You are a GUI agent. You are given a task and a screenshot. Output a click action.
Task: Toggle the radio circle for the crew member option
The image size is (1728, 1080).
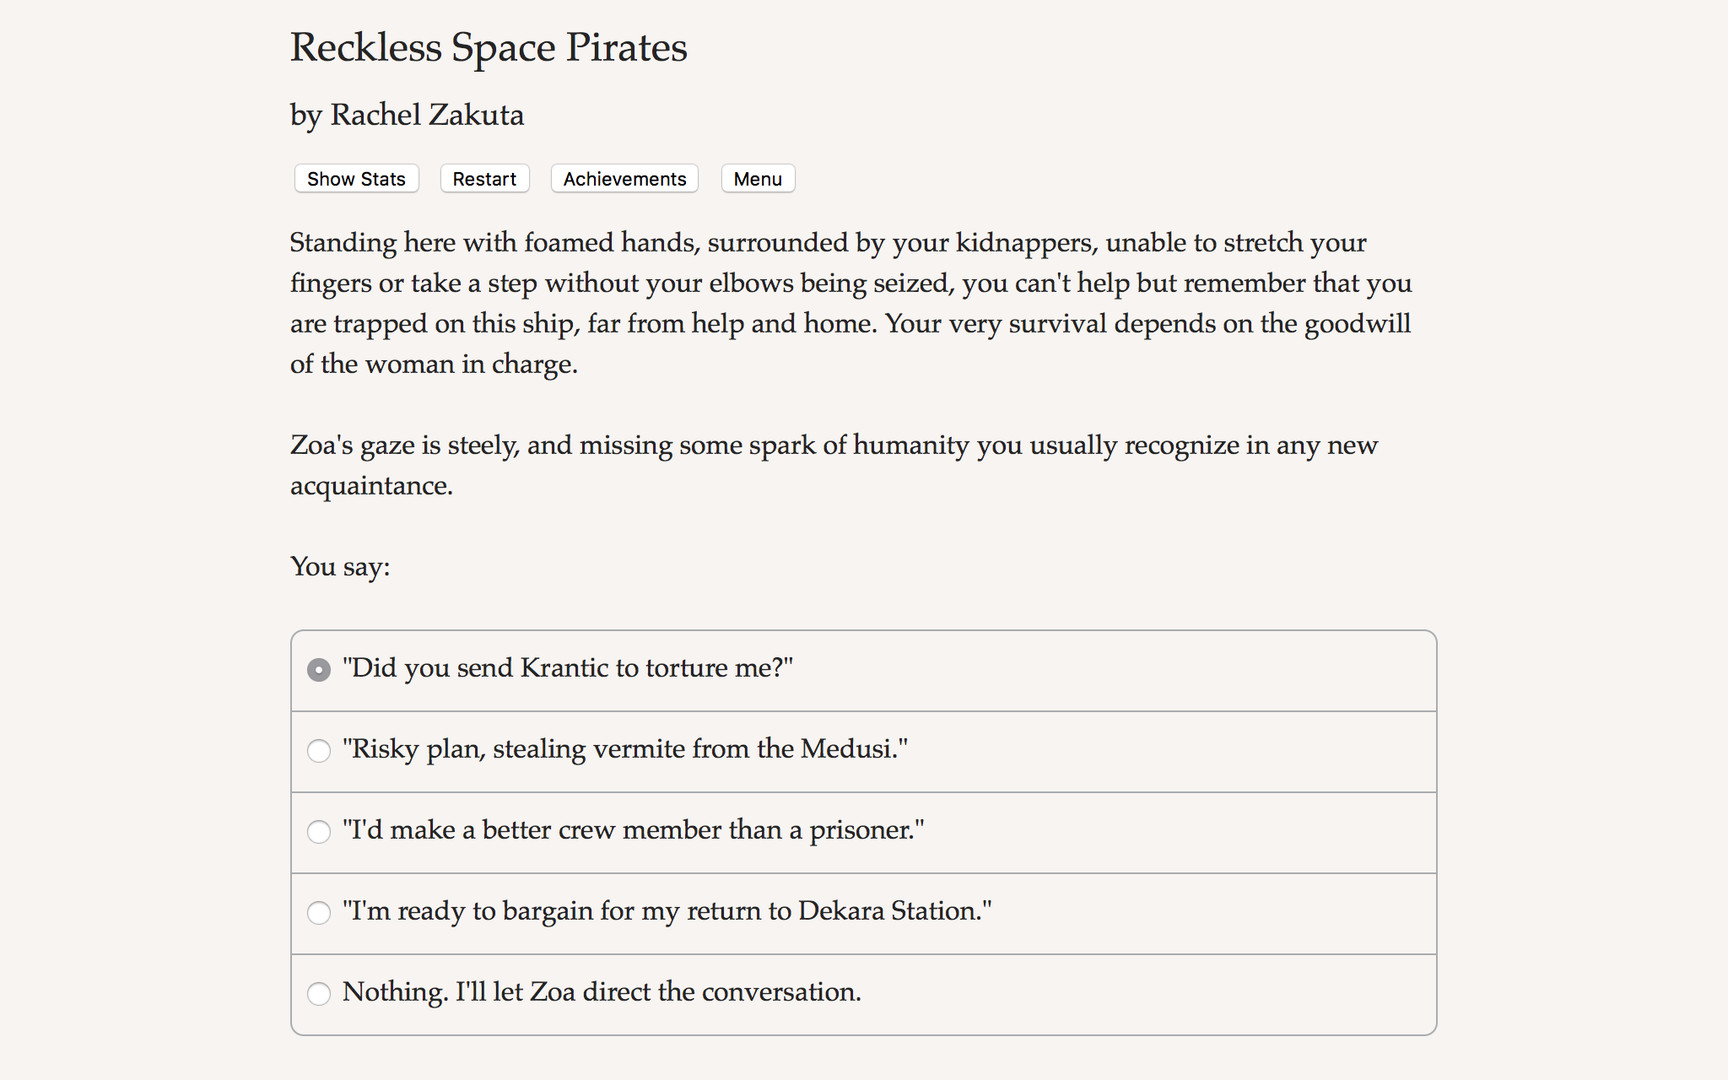tap(318, 831)
